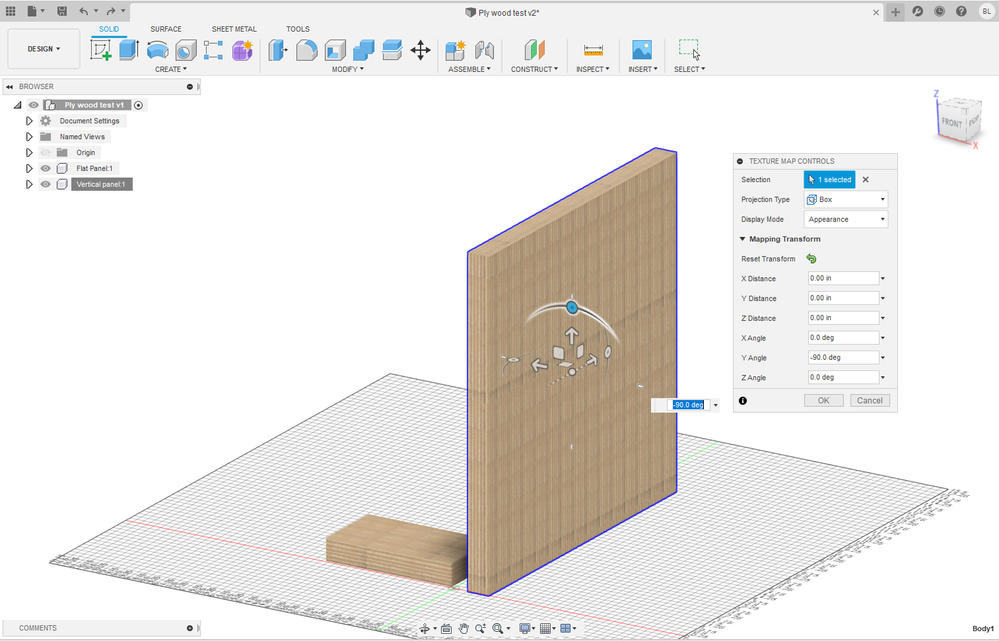Select the Fillet tool
999x641 pixels.
click(306, 50)
